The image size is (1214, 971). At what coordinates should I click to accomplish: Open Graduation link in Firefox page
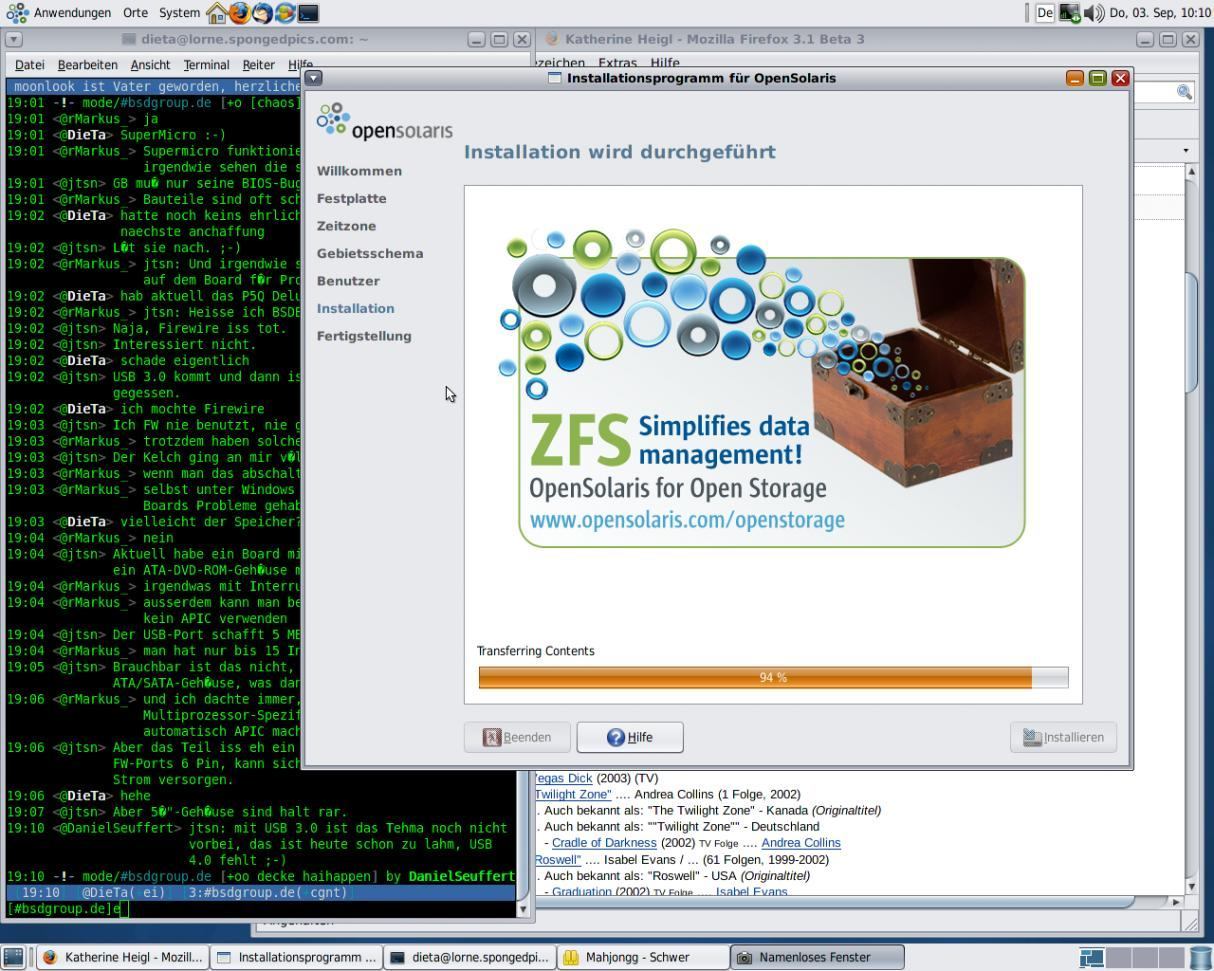(x=581, y=892)
